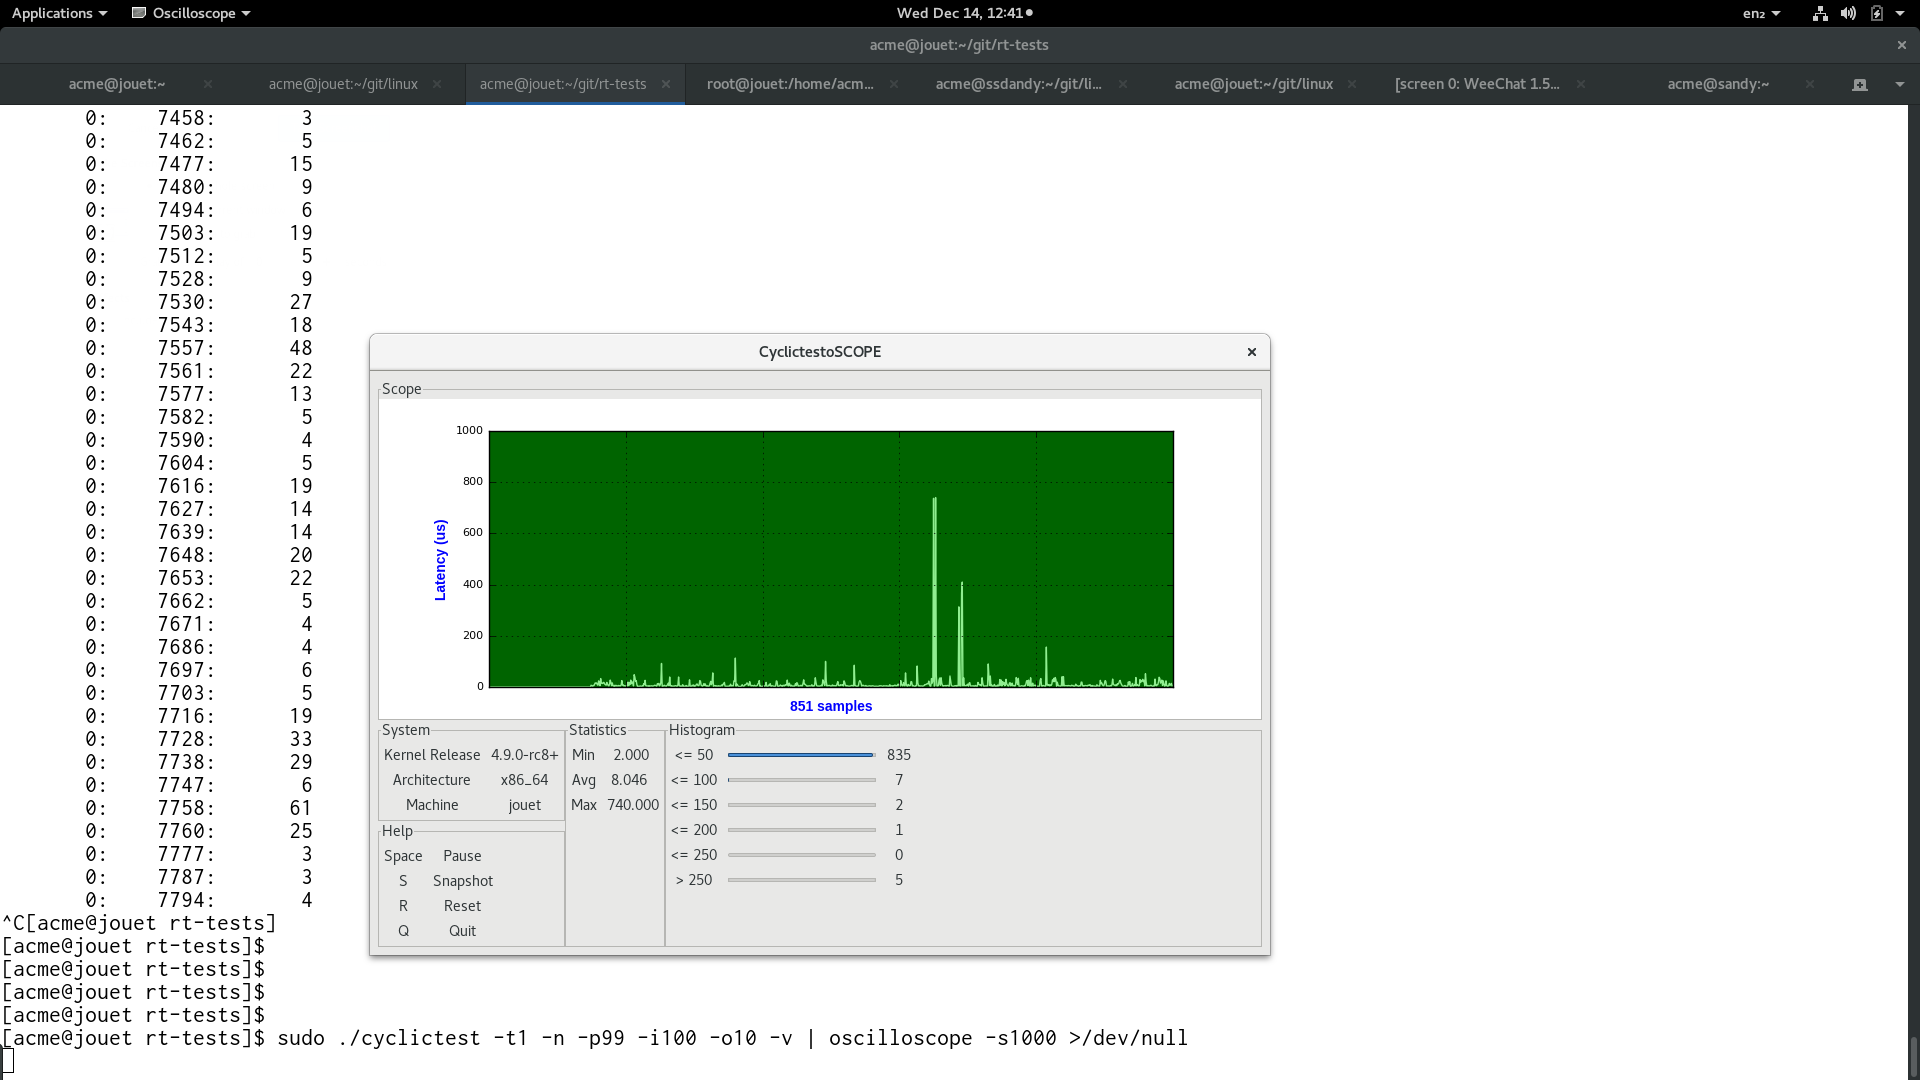Click the '<= 100' histogram bar
The width and height of the screenshot is (1920, 1080).
click(802, 780)
